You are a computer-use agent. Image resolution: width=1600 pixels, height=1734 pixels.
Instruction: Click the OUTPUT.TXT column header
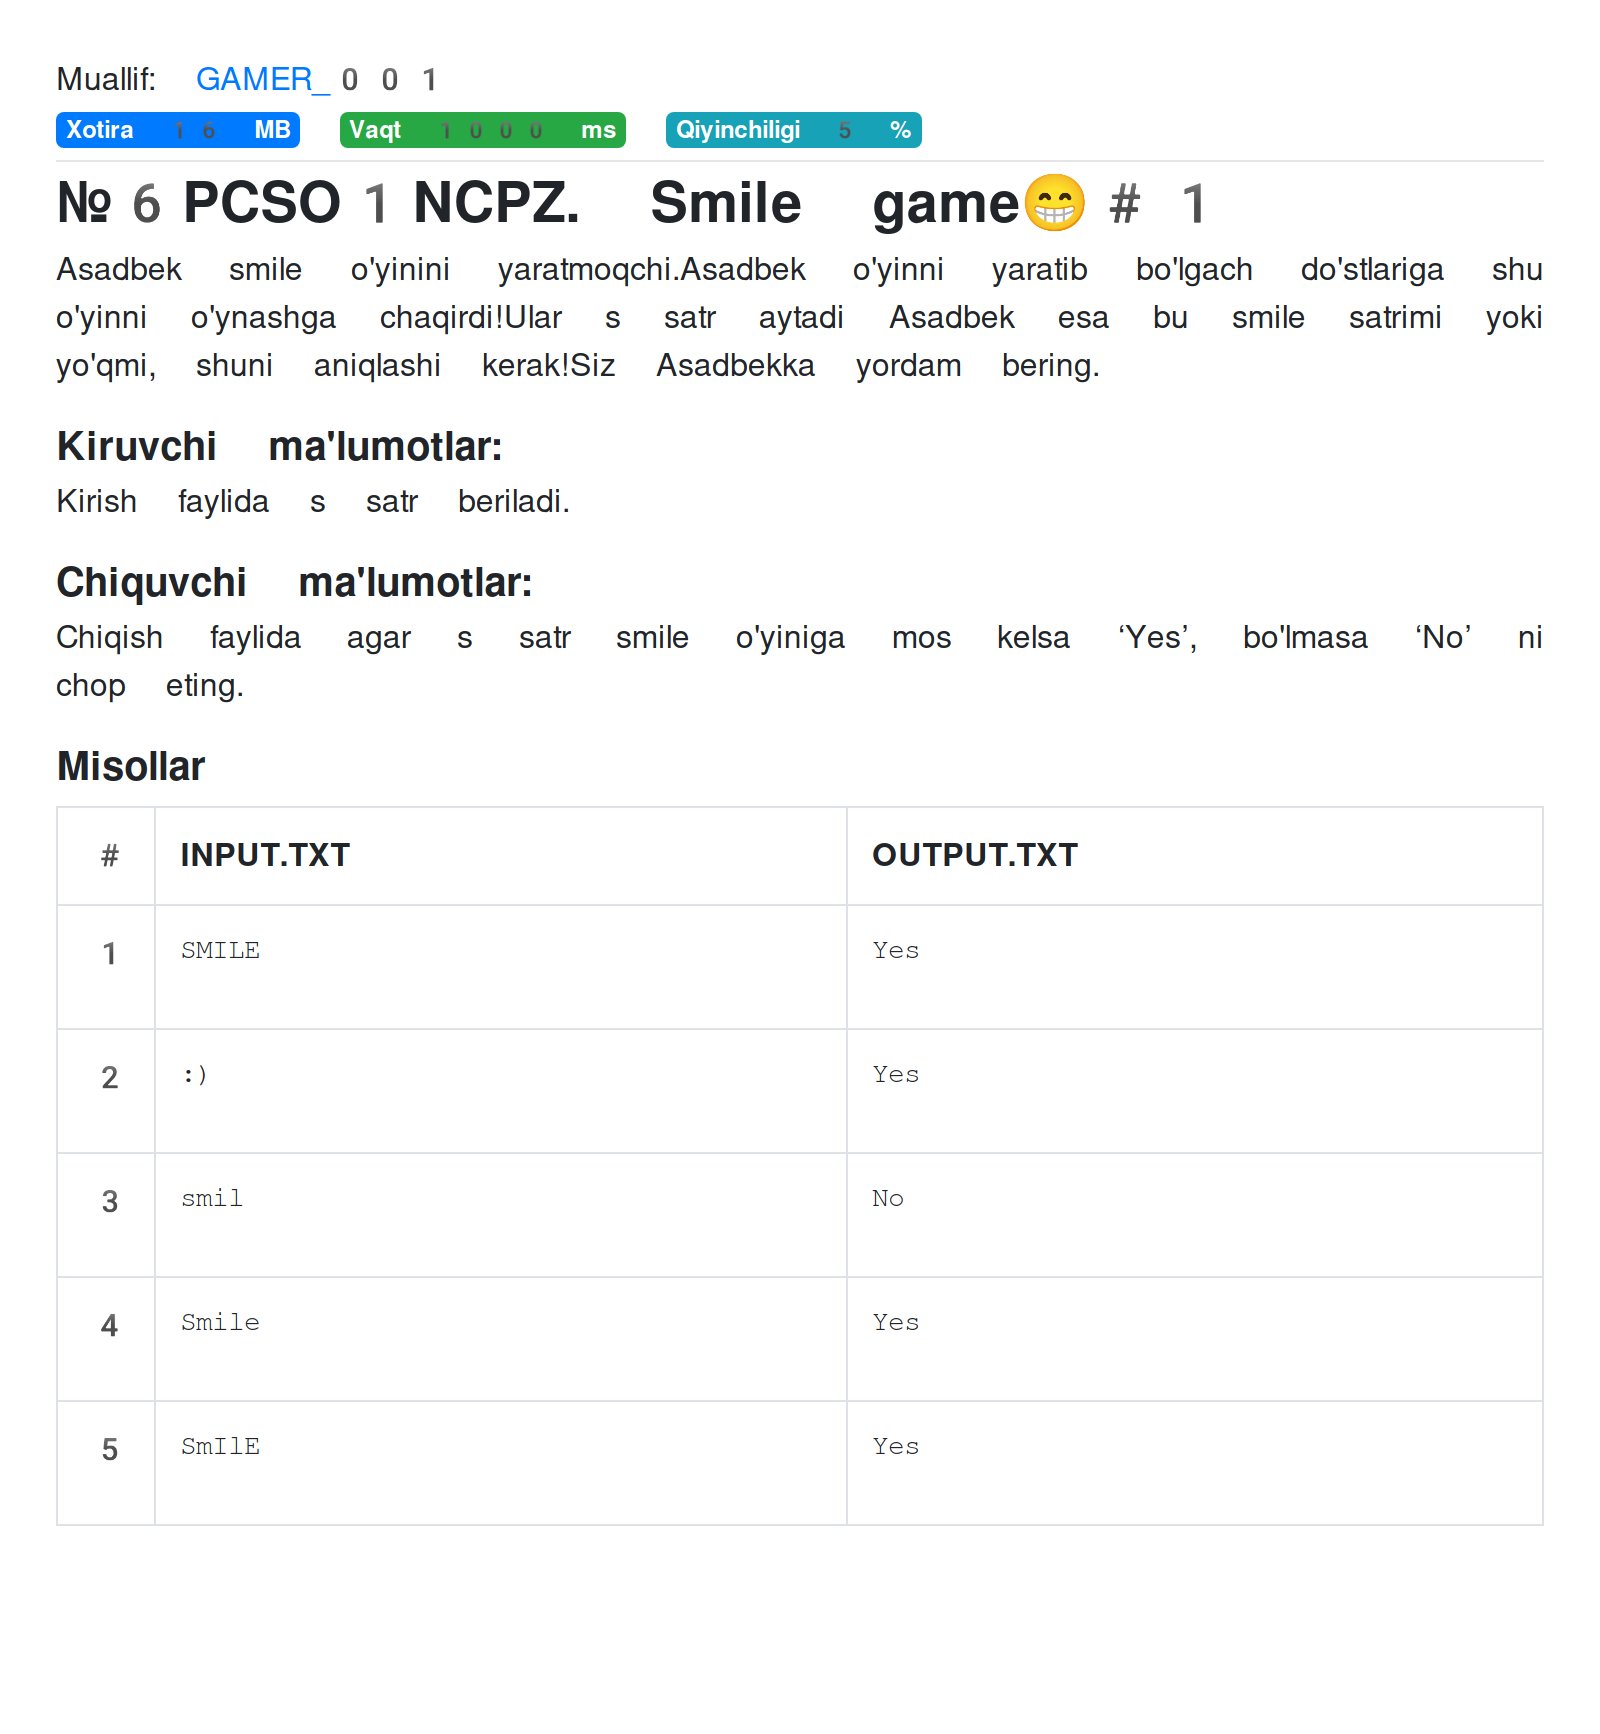point(975,855)
